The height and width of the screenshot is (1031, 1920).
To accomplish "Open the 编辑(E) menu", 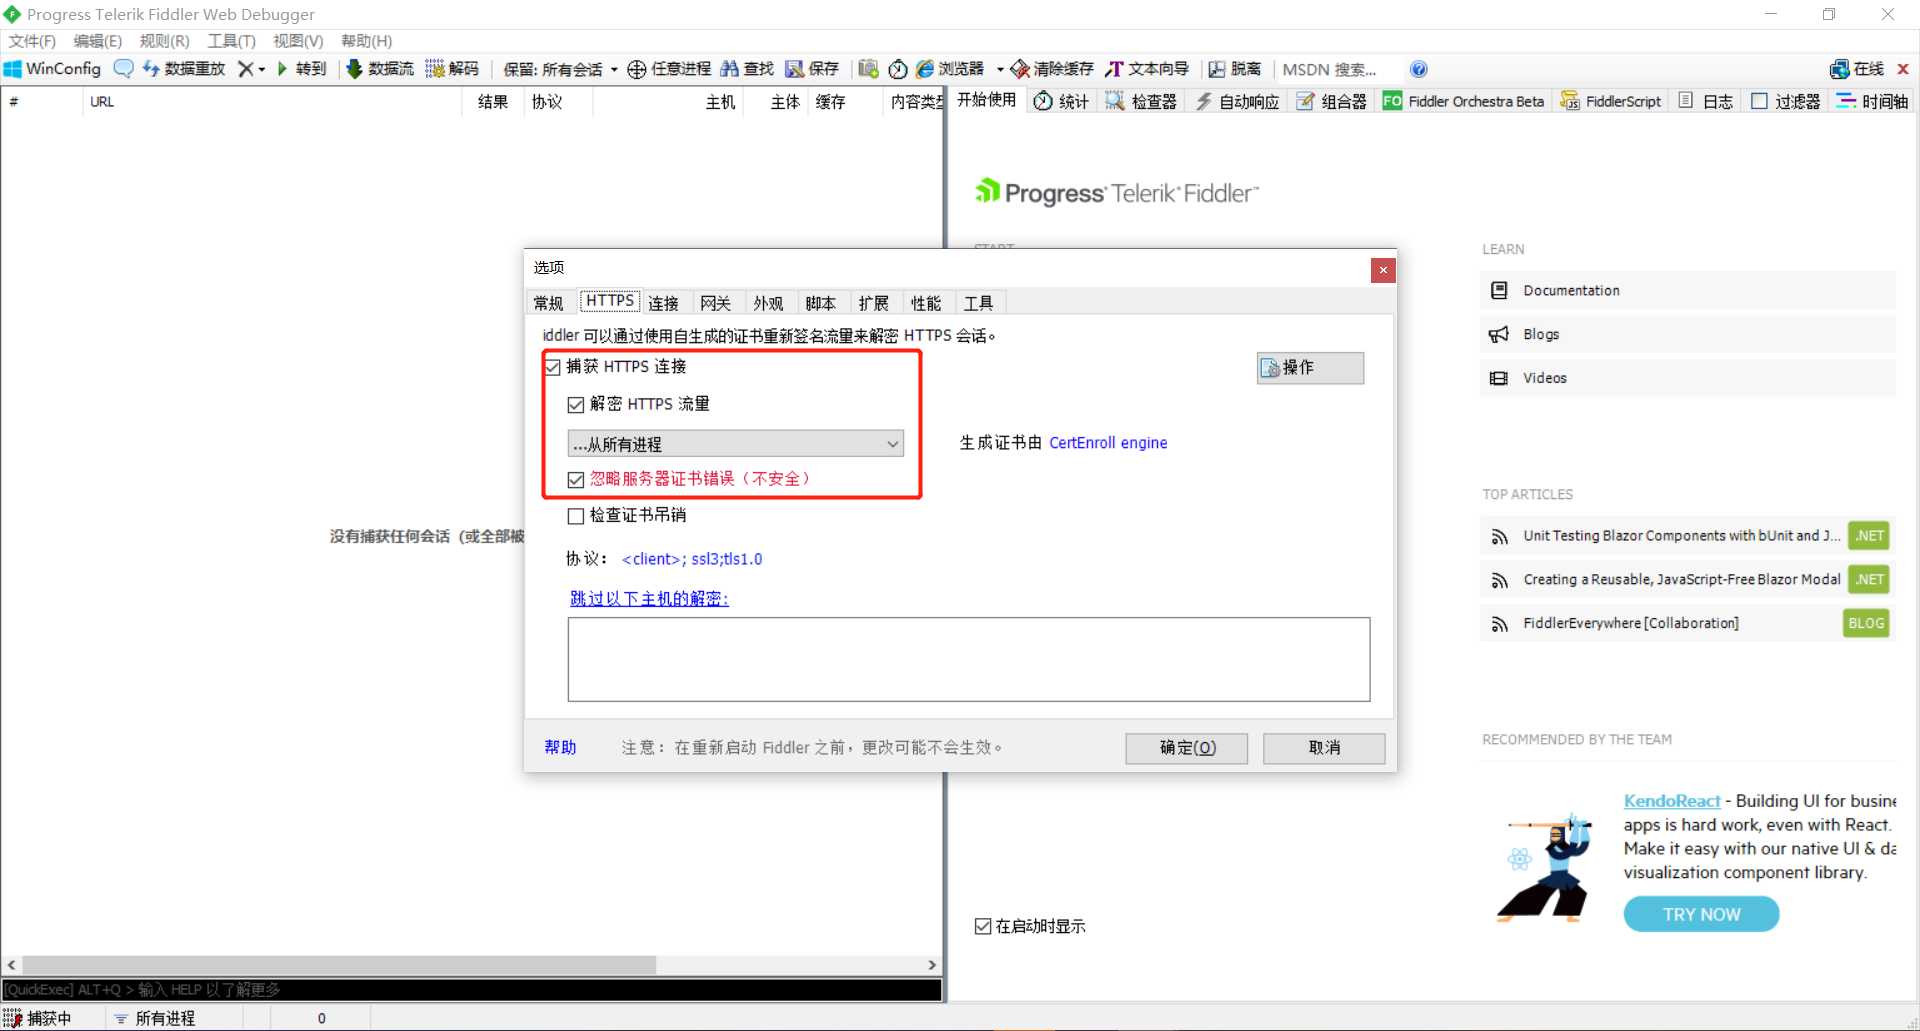I will pos(98,41).
